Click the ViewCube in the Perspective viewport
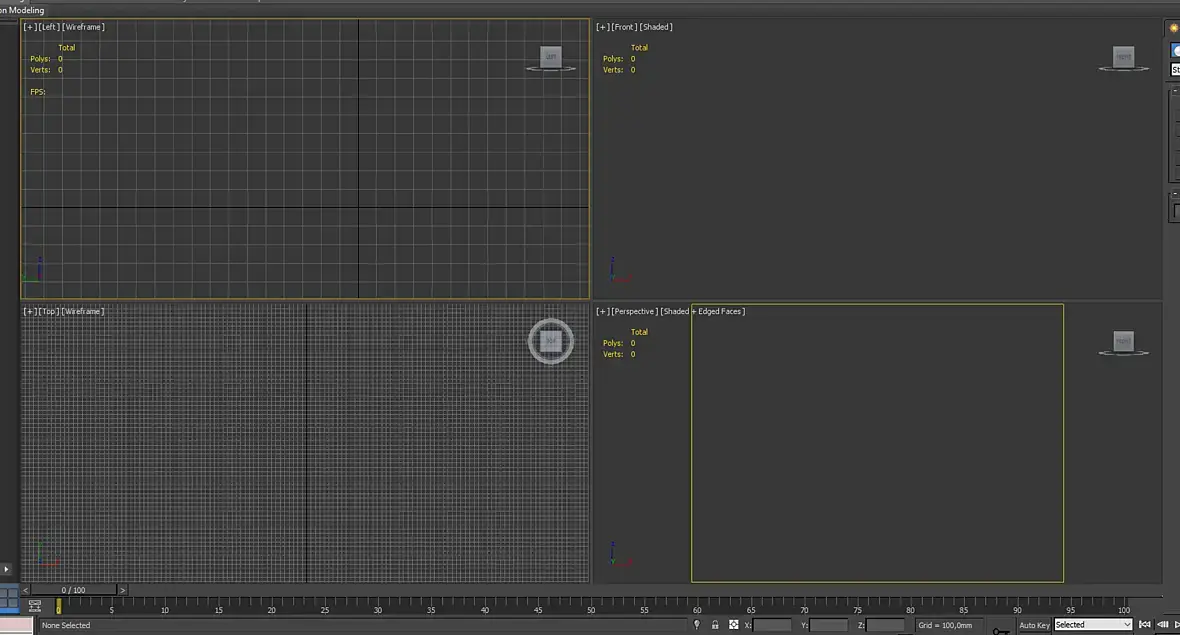The image size is (1180, 635). [x=1124, y=342]
